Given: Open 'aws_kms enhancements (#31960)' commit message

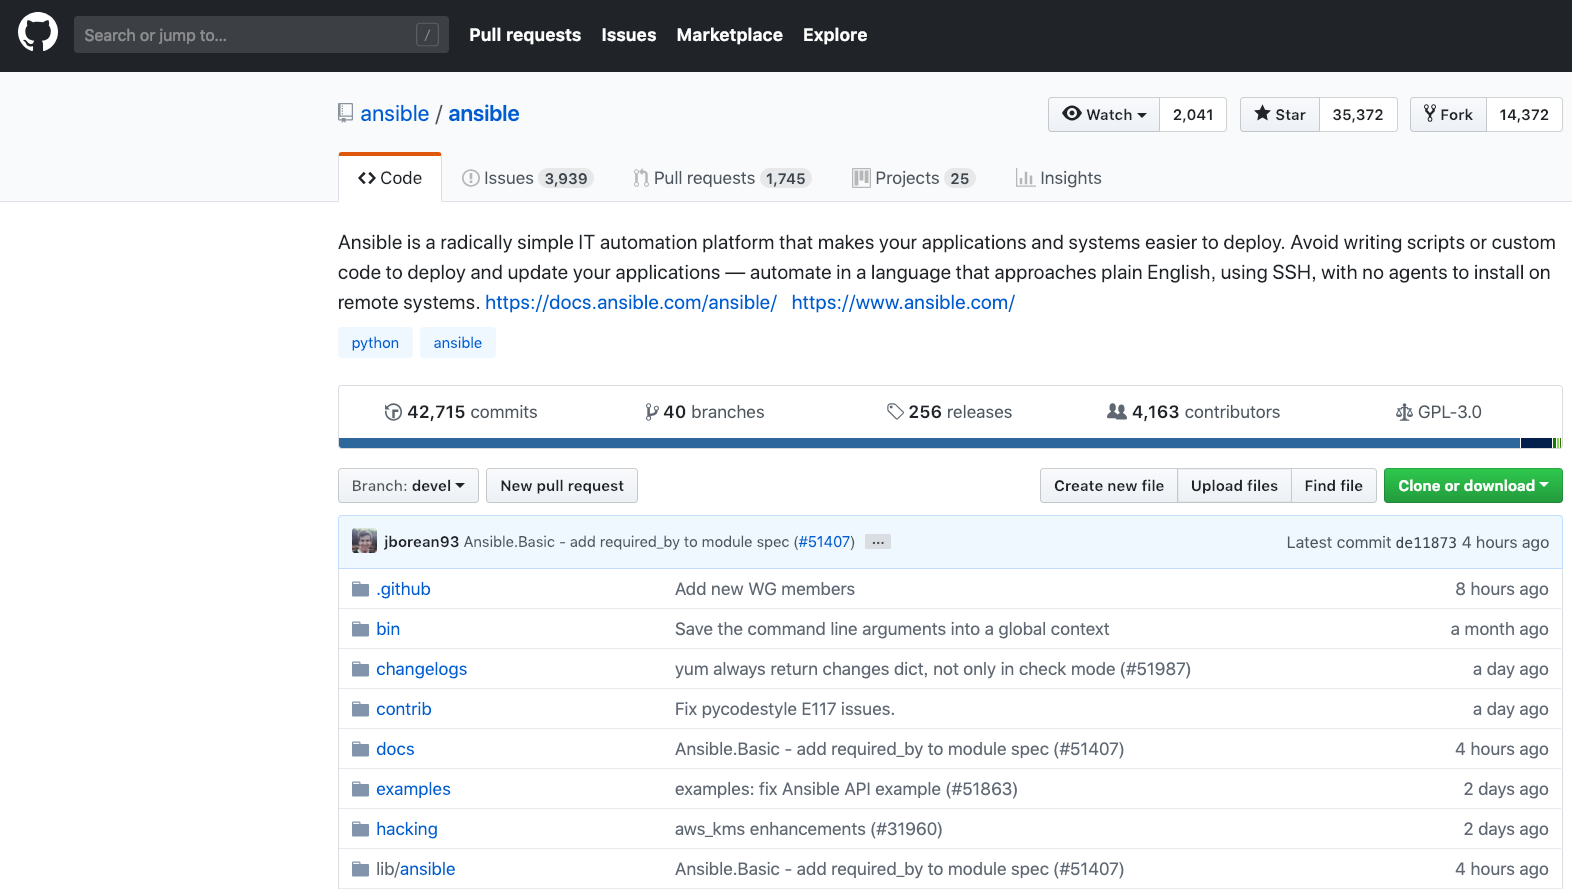Looking at the screenshot, I should tap(809, 829).
